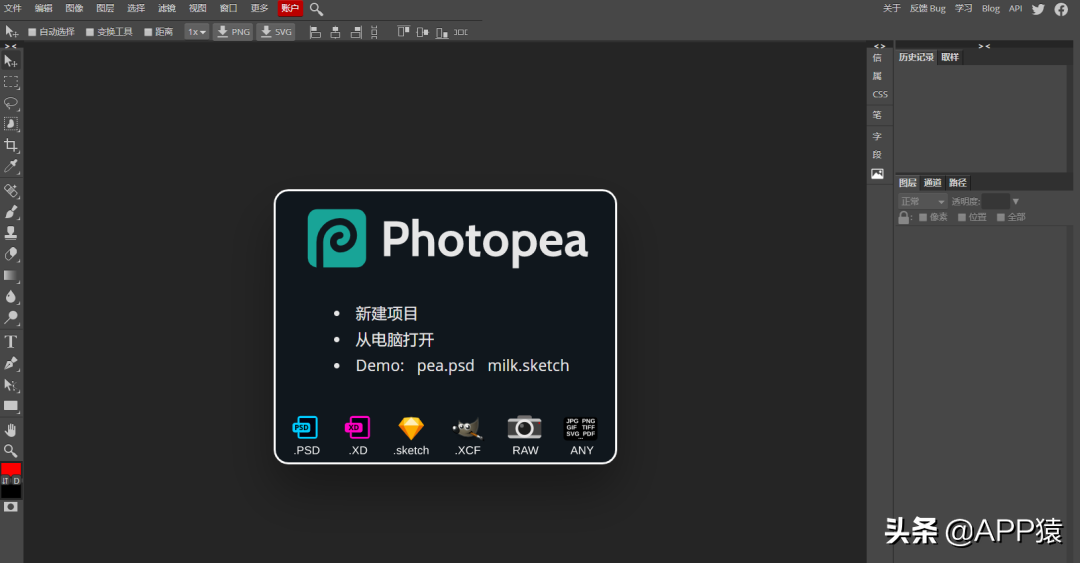Open the 编辑 menu
Image resolution: width=1080 pixels, height=563 pixels.
(43, 8)
